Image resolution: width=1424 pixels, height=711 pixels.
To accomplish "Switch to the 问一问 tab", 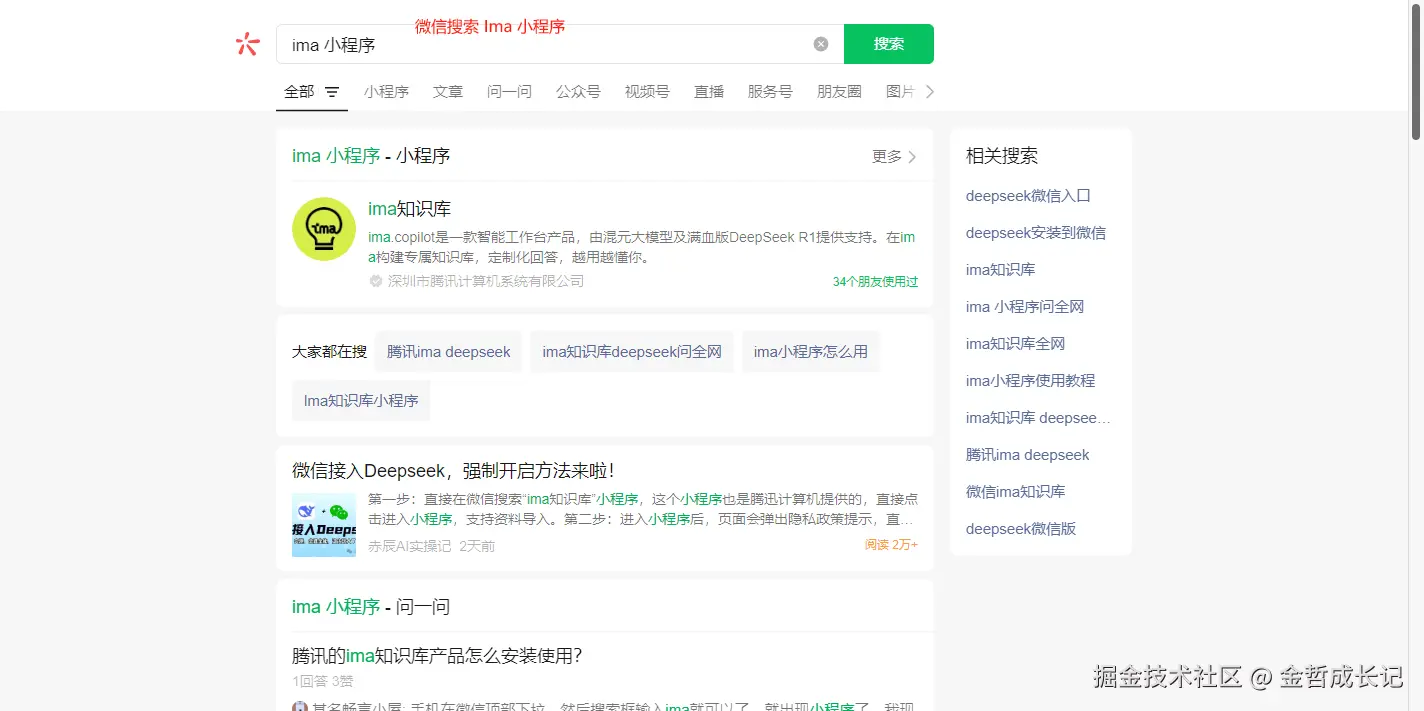I will tap(509, 91).
